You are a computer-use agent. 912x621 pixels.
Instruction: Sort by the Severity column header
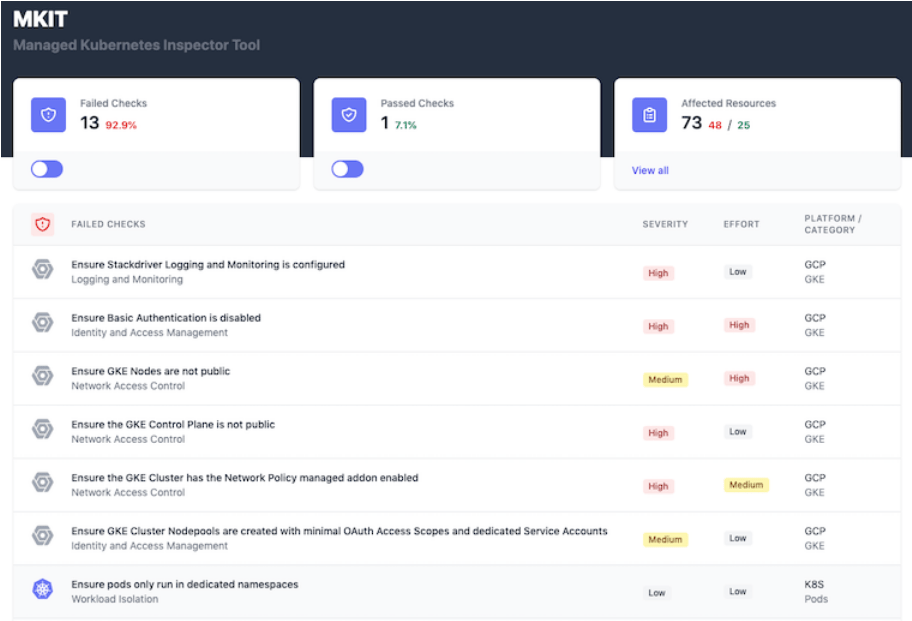coord(665,225)
